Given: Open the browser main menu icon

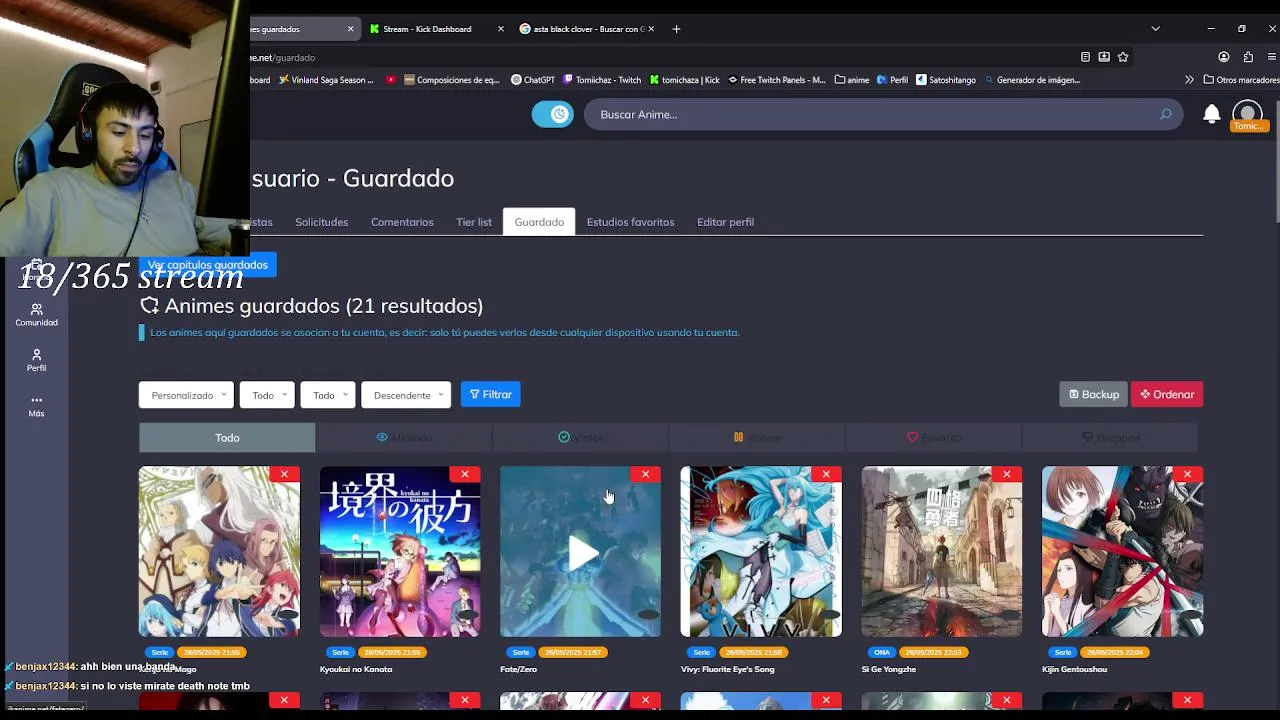Looking at the screenshot, I should [x=1272, y=57].
